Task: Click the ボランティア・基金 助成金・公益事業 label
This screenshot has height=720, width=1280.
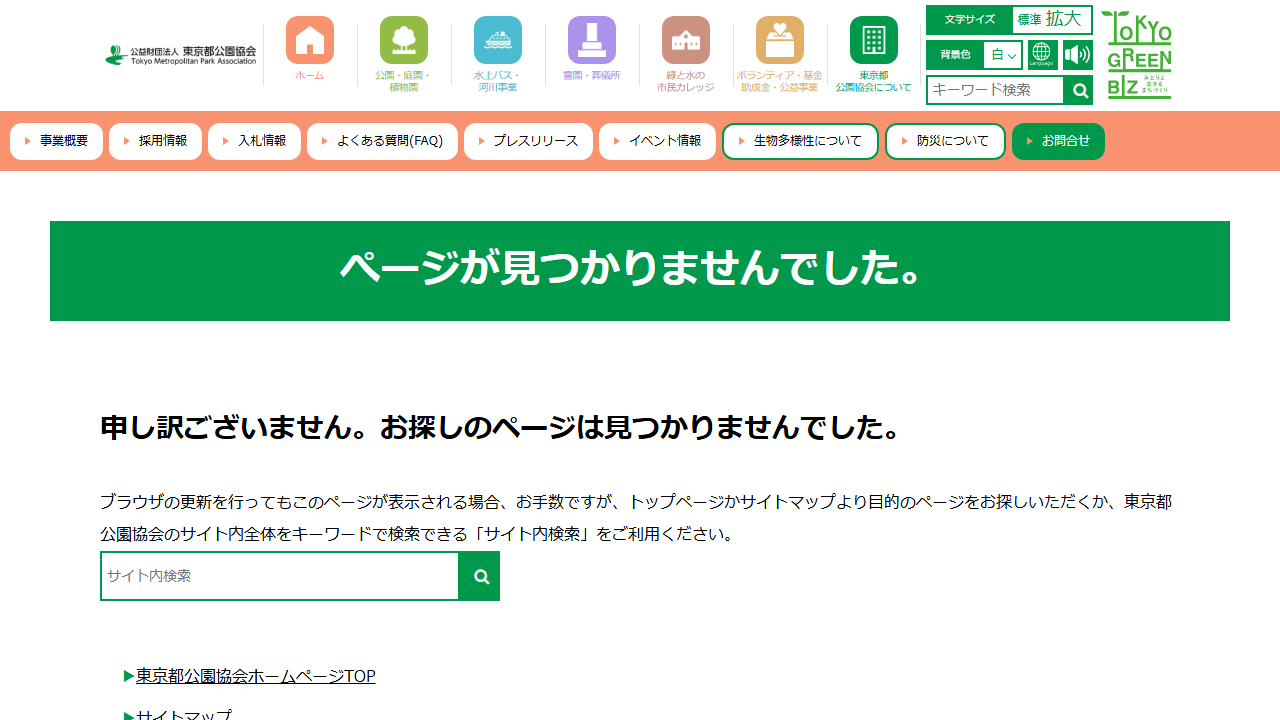Action: (x=780, y=82)
